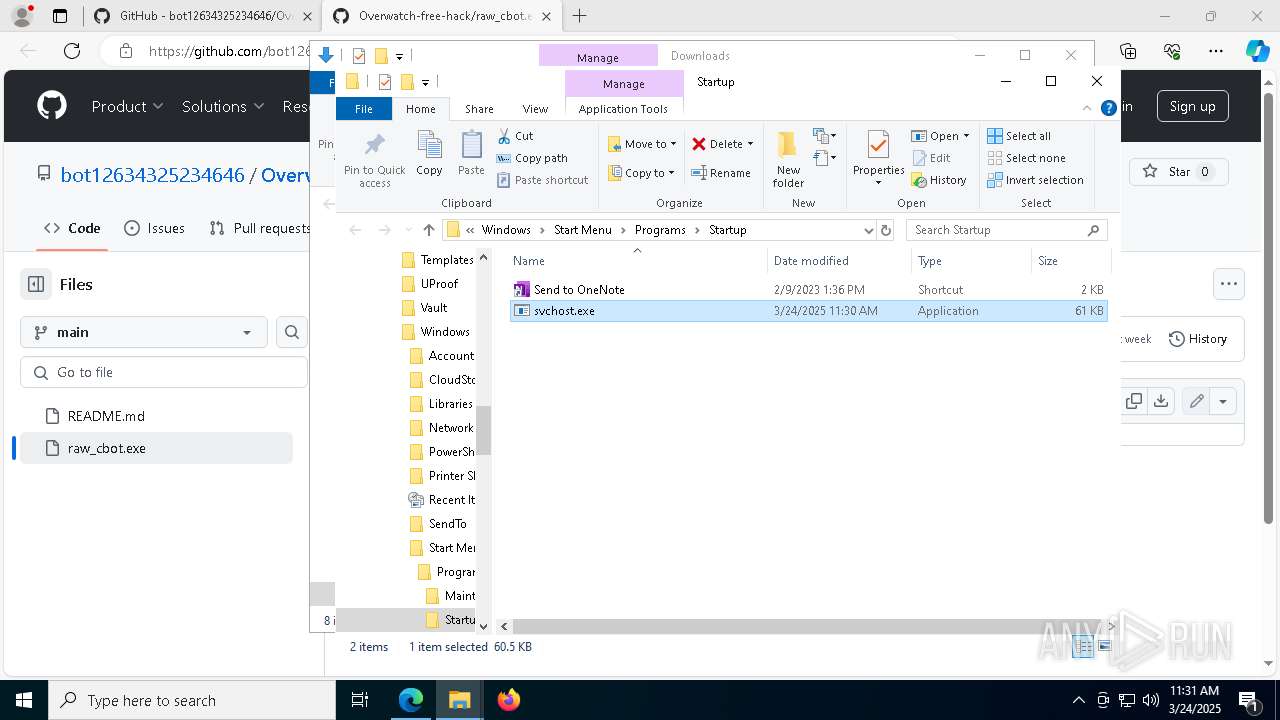Switch to large icons view
Viewport: 1280px width, 720px height.
(x=1105, y=647)
